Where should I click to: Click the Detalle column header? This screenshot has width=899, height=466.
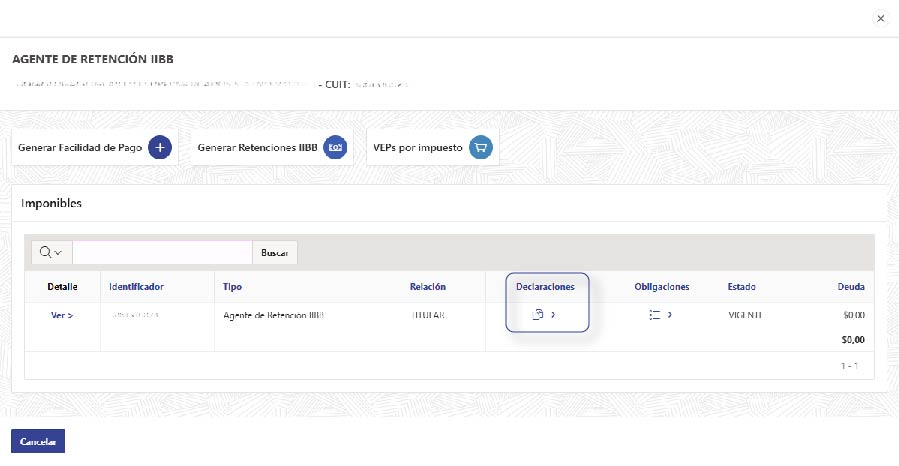tap(62, 287)
